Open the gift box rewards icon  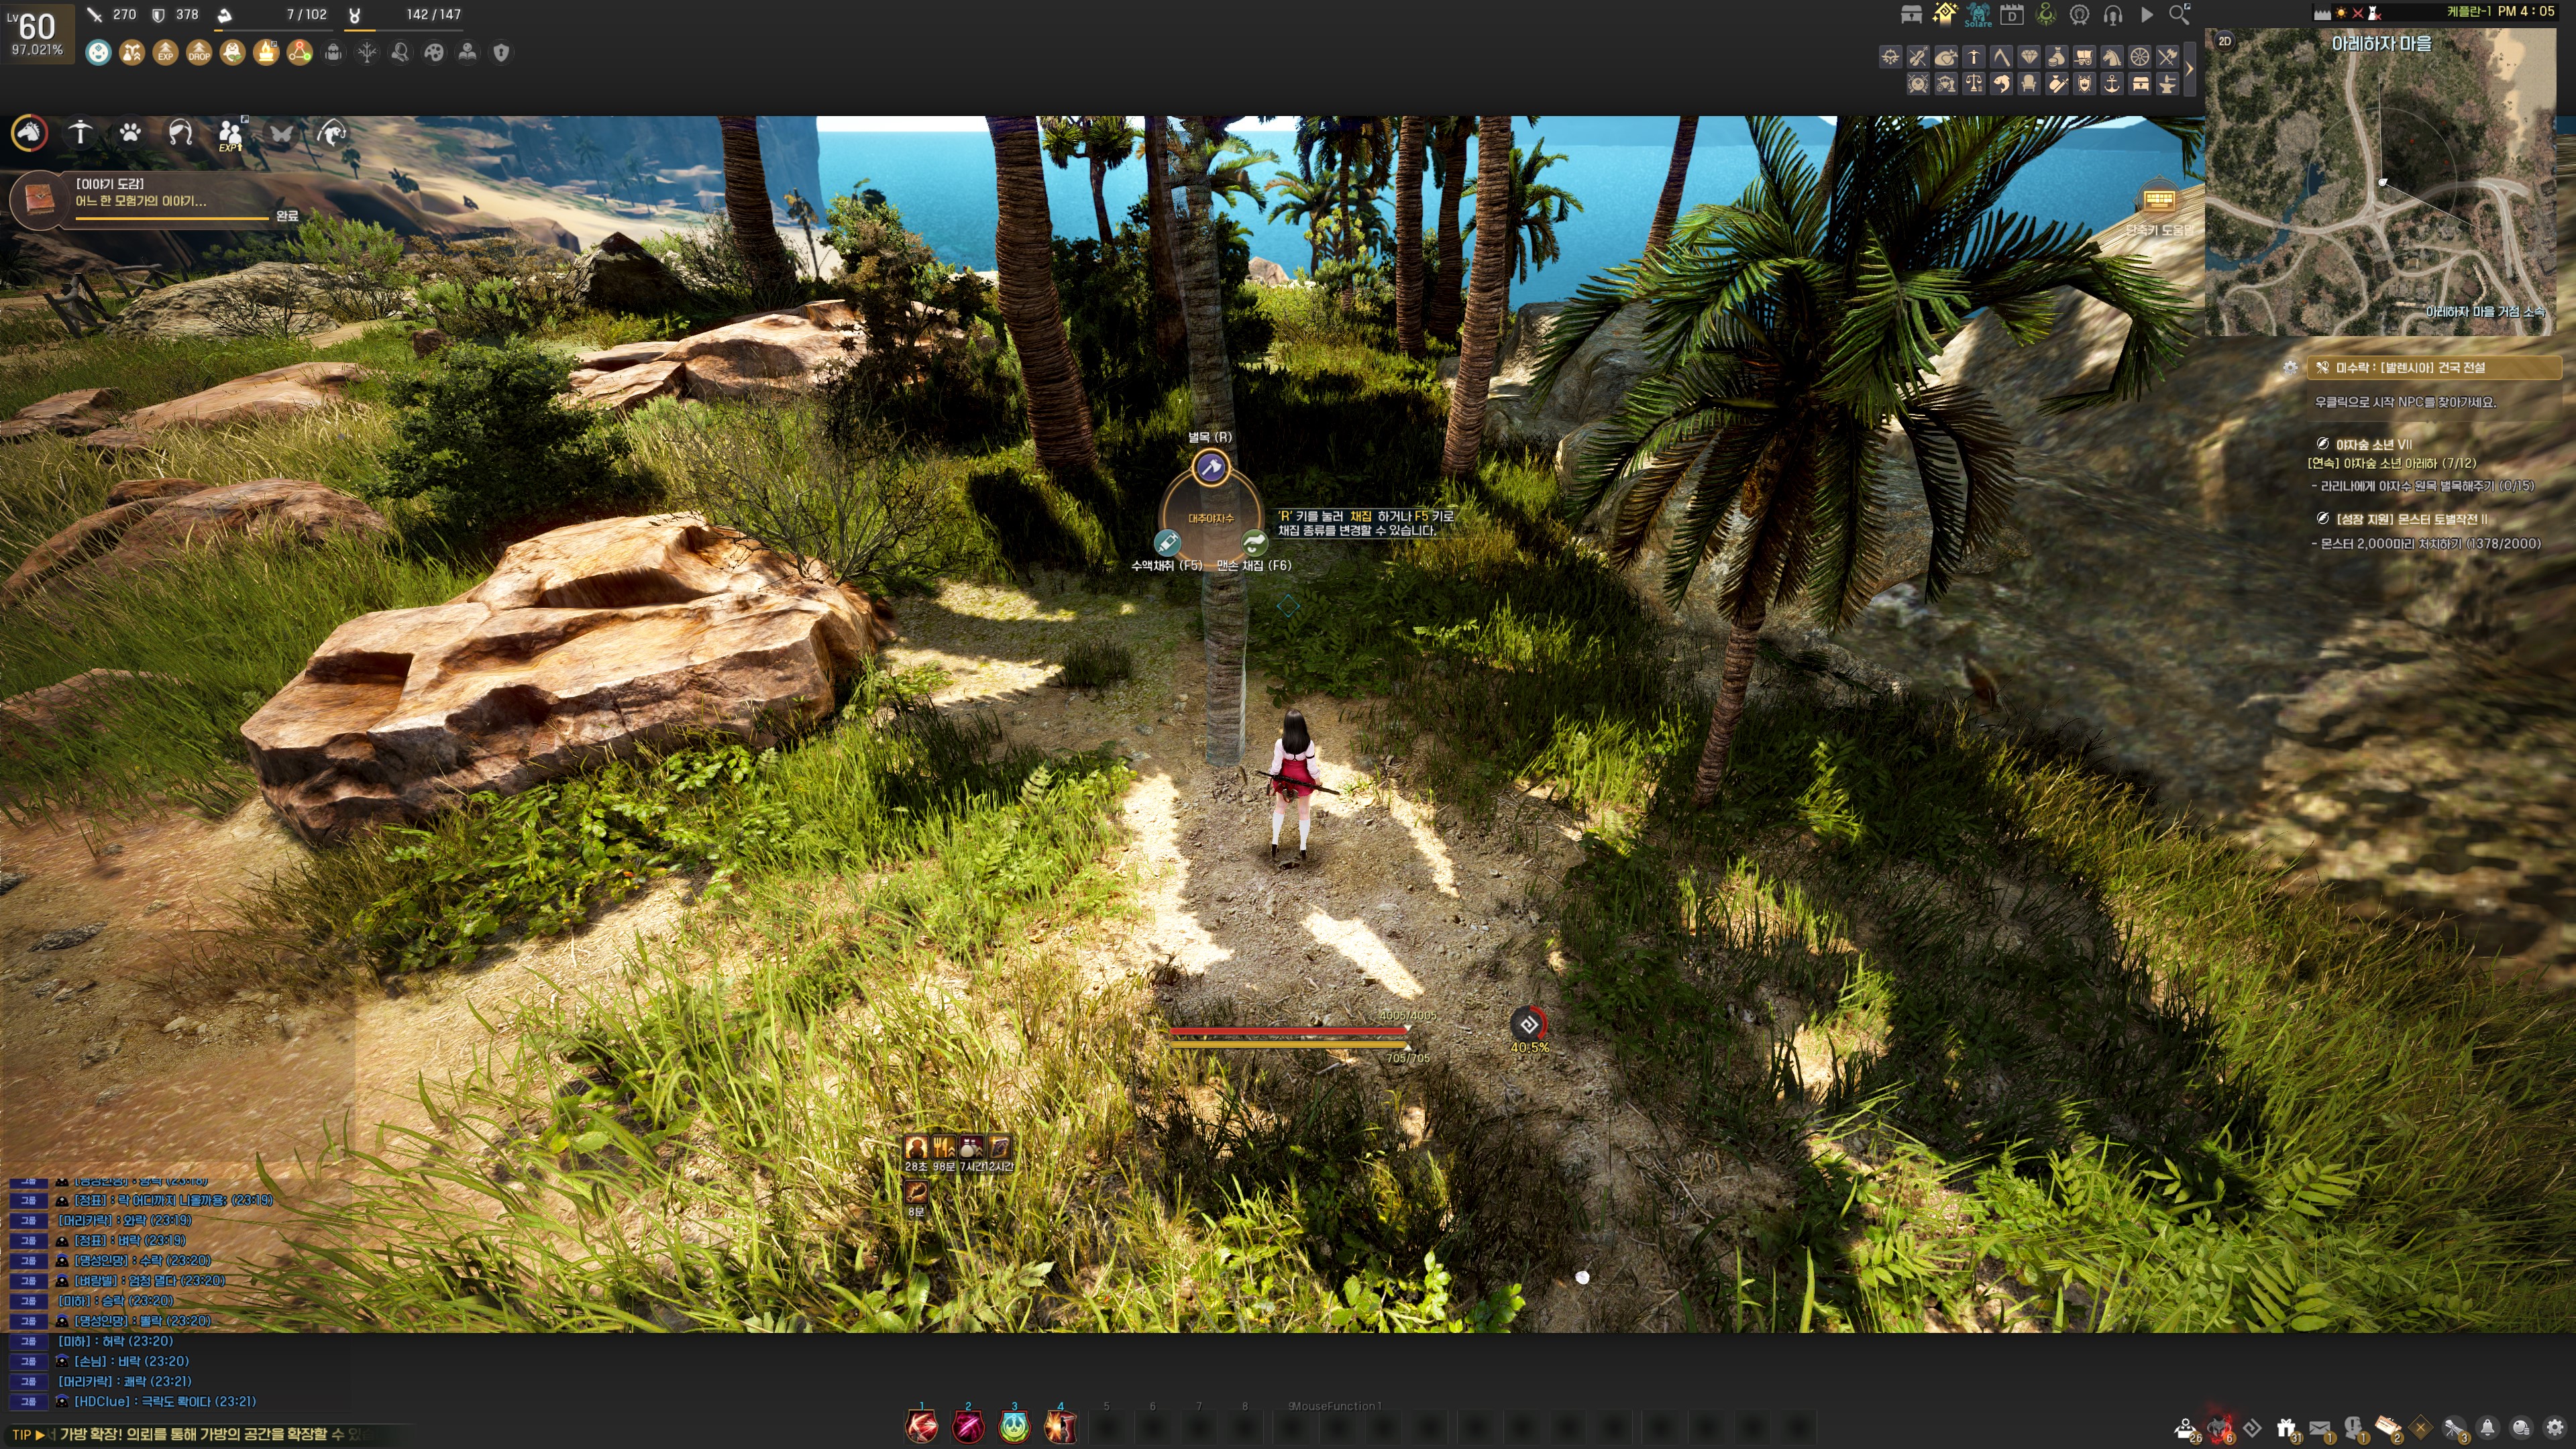[2286, 1427]
